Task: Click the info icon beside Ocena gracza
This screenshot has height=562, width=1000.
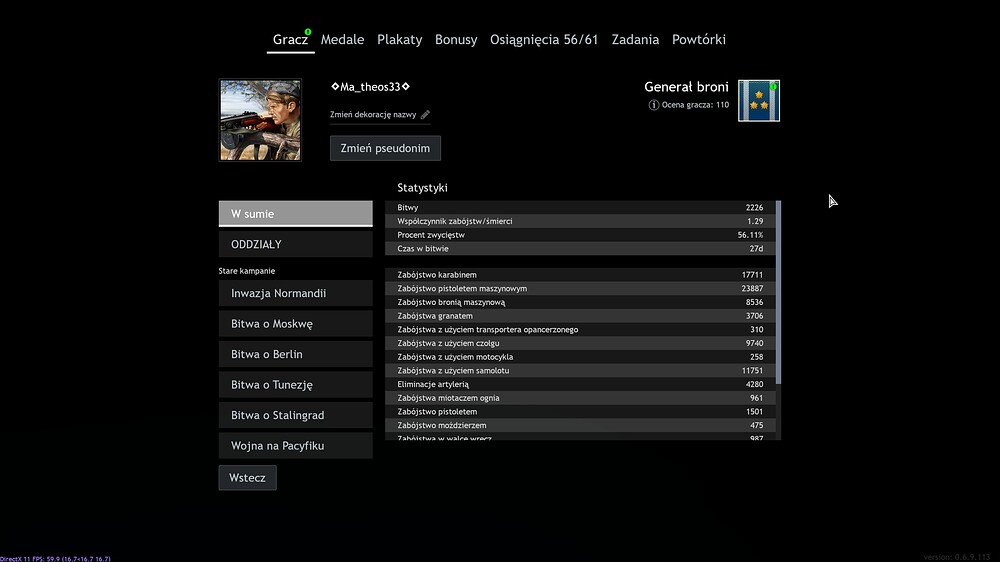Action: point(654,105)
